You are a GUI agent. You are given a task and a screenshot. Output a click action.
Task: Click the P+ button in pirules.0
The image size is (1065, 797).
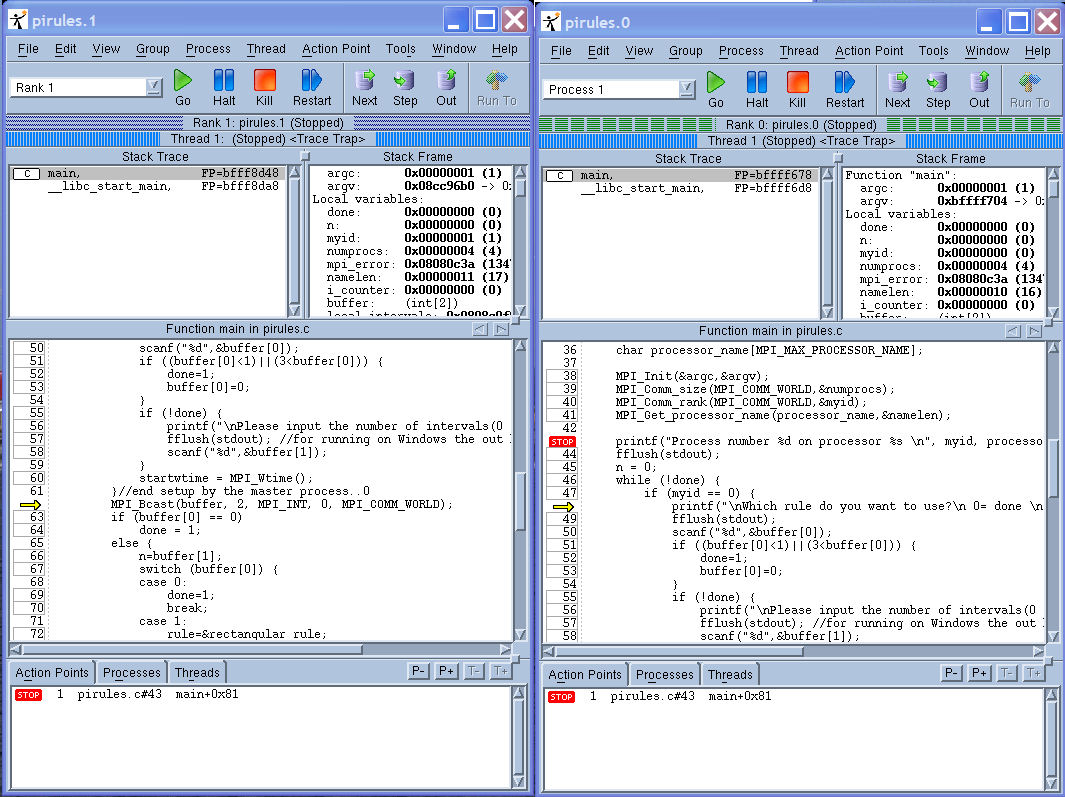point(980,674)
